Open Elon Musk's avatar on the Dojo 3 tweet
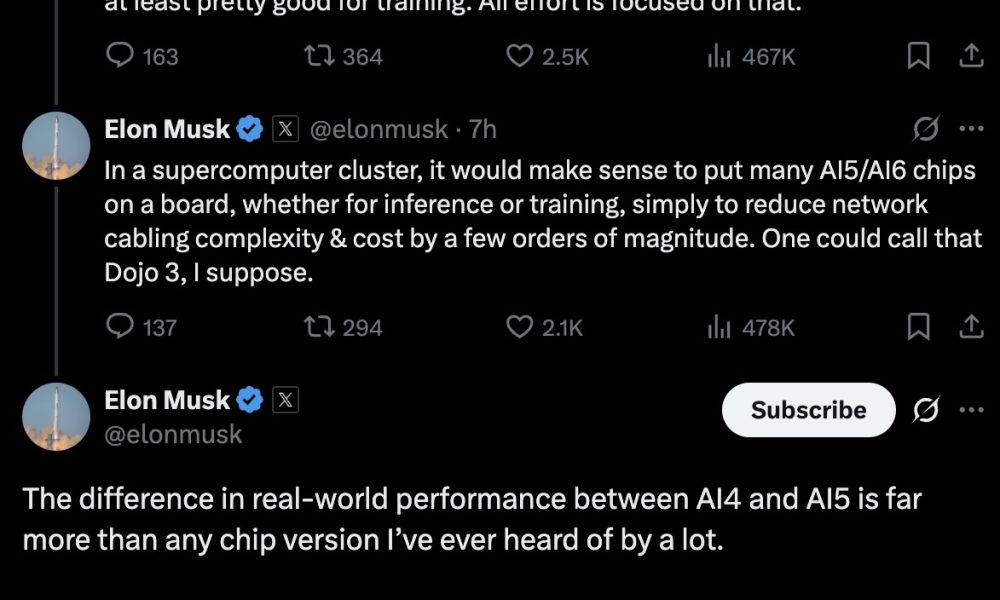Image resolution: width=1000 pixels, height=600 pixels. click(x=57, y=147)
